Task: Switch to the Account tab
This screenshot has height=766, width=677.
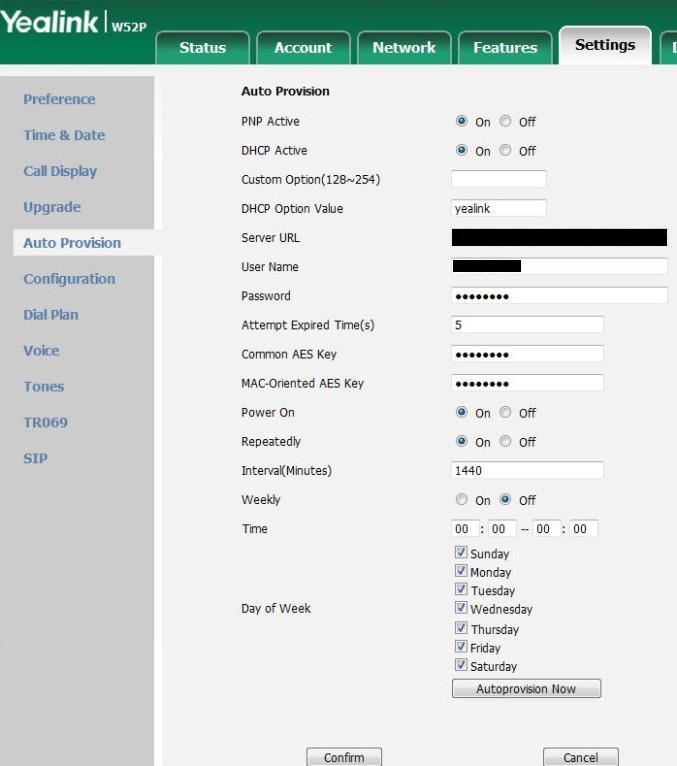Action: [302, 47]
